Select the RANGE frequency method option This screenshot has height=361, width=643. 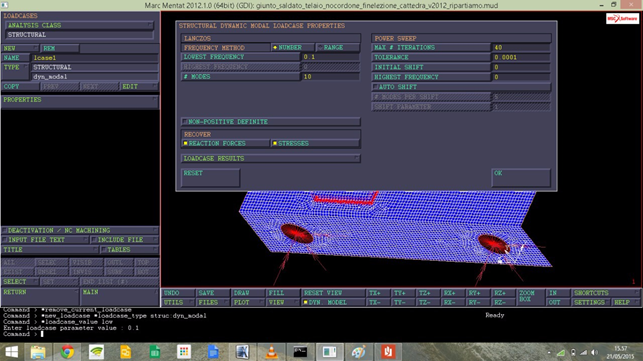tap(338, 48)
